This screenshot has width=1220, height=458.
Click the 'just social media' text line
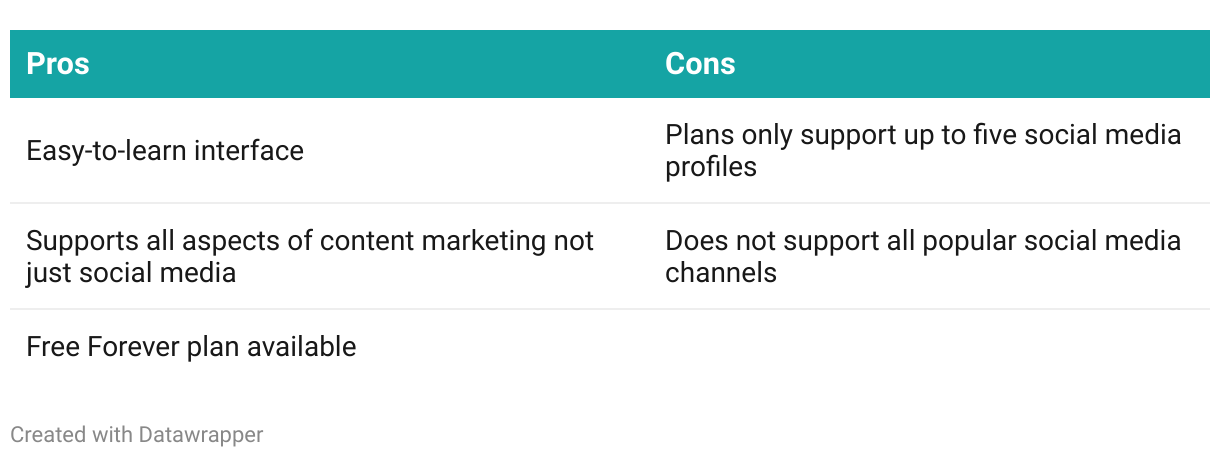tap(131, 272)
